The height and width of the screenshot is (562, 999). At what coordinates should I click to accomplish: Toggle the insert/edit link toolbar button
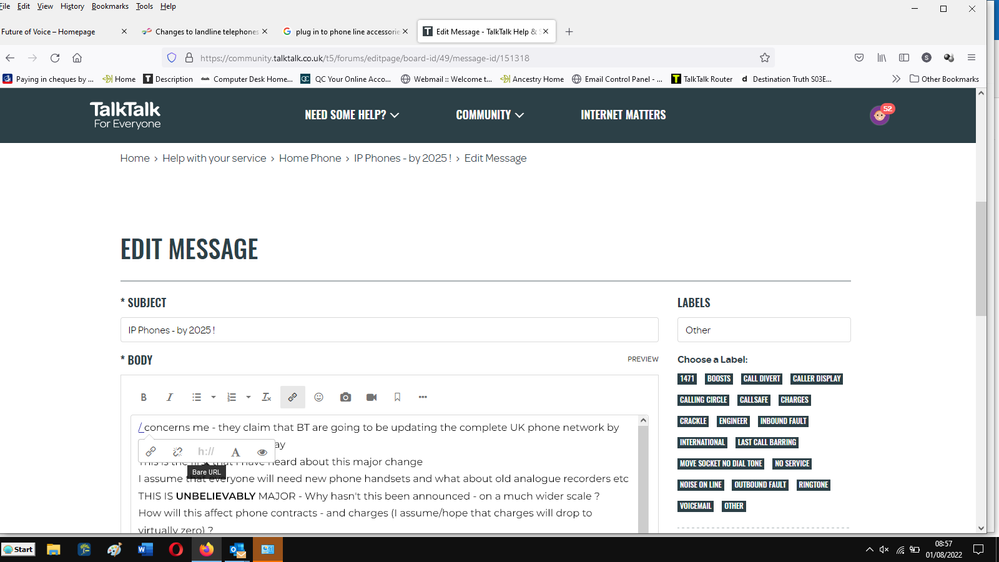(x=292, y=397)
